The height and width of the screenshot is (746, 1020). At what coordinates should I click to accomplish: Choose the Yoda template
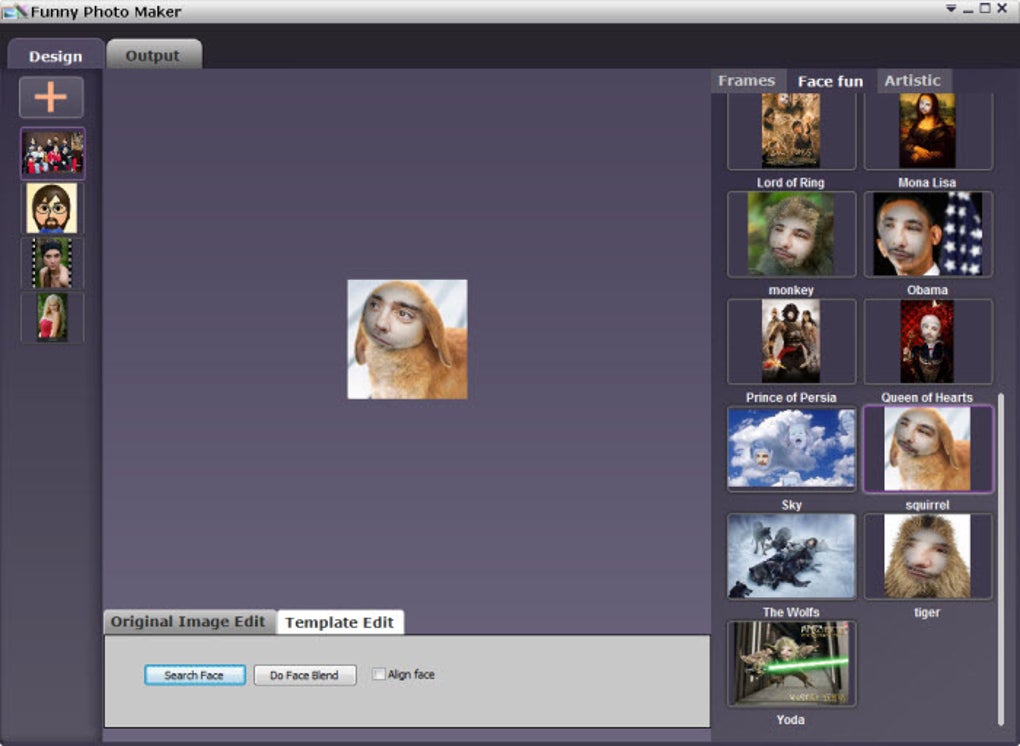(x=791, y=663)
